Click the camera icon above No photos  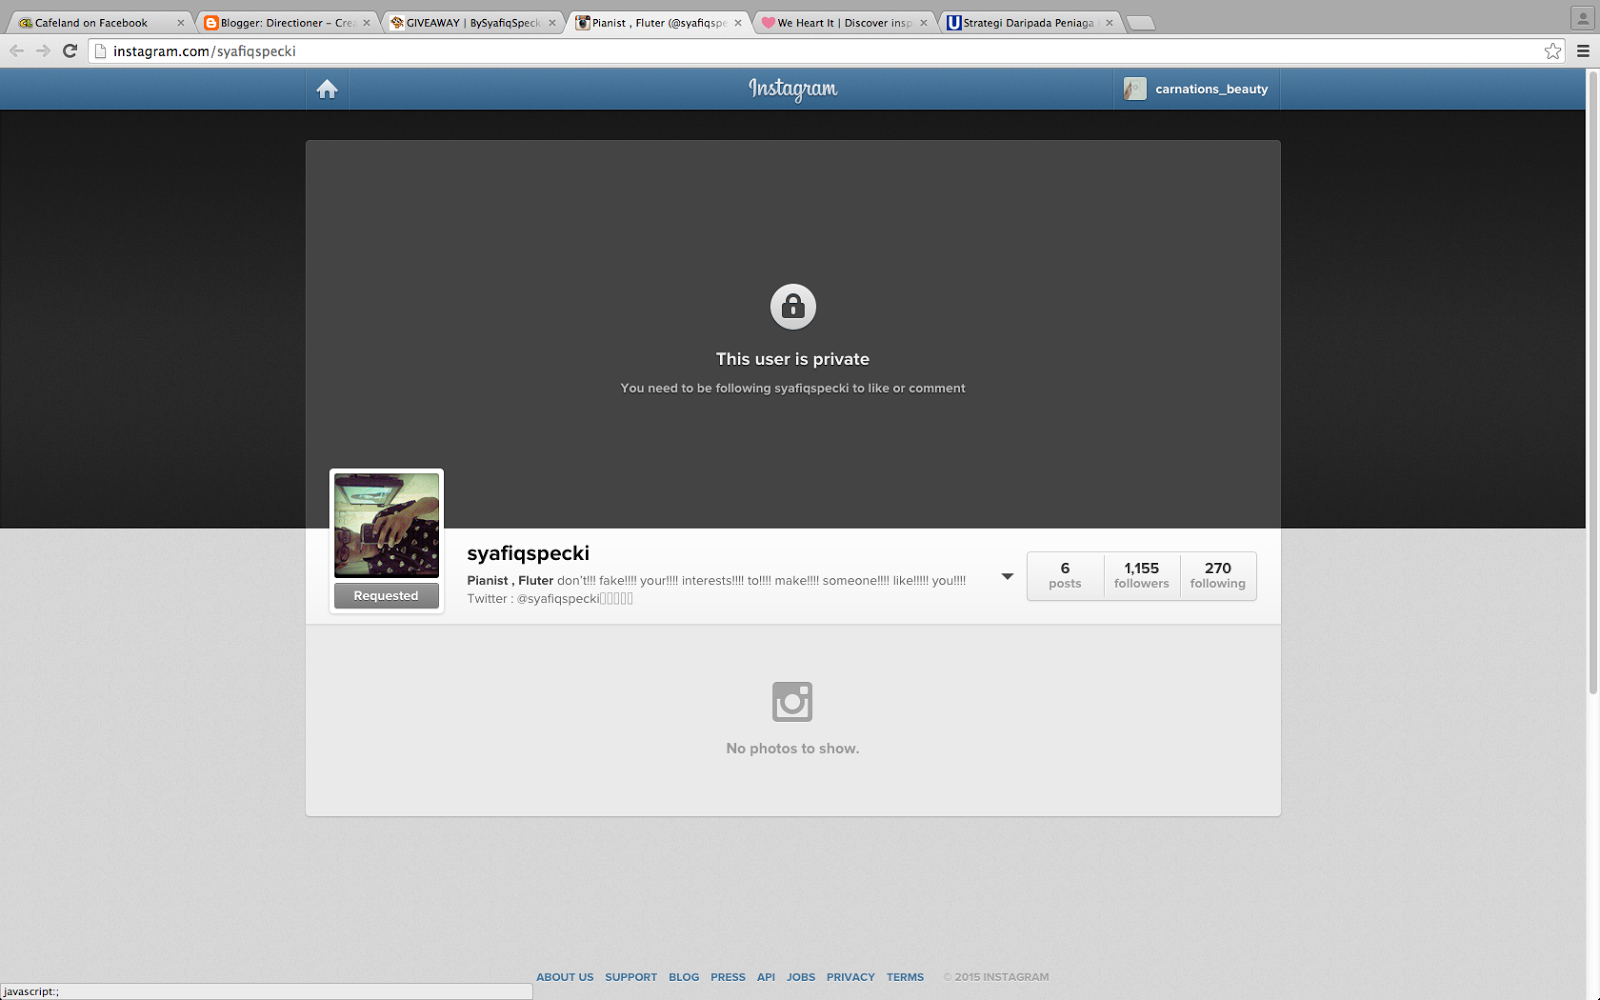coord(792,702)
